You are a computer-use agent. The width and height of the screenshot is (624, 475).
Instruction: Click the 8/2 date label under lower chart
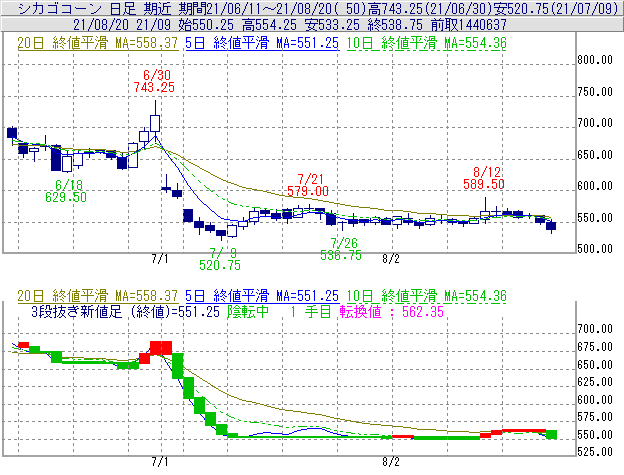click(391, 462)
